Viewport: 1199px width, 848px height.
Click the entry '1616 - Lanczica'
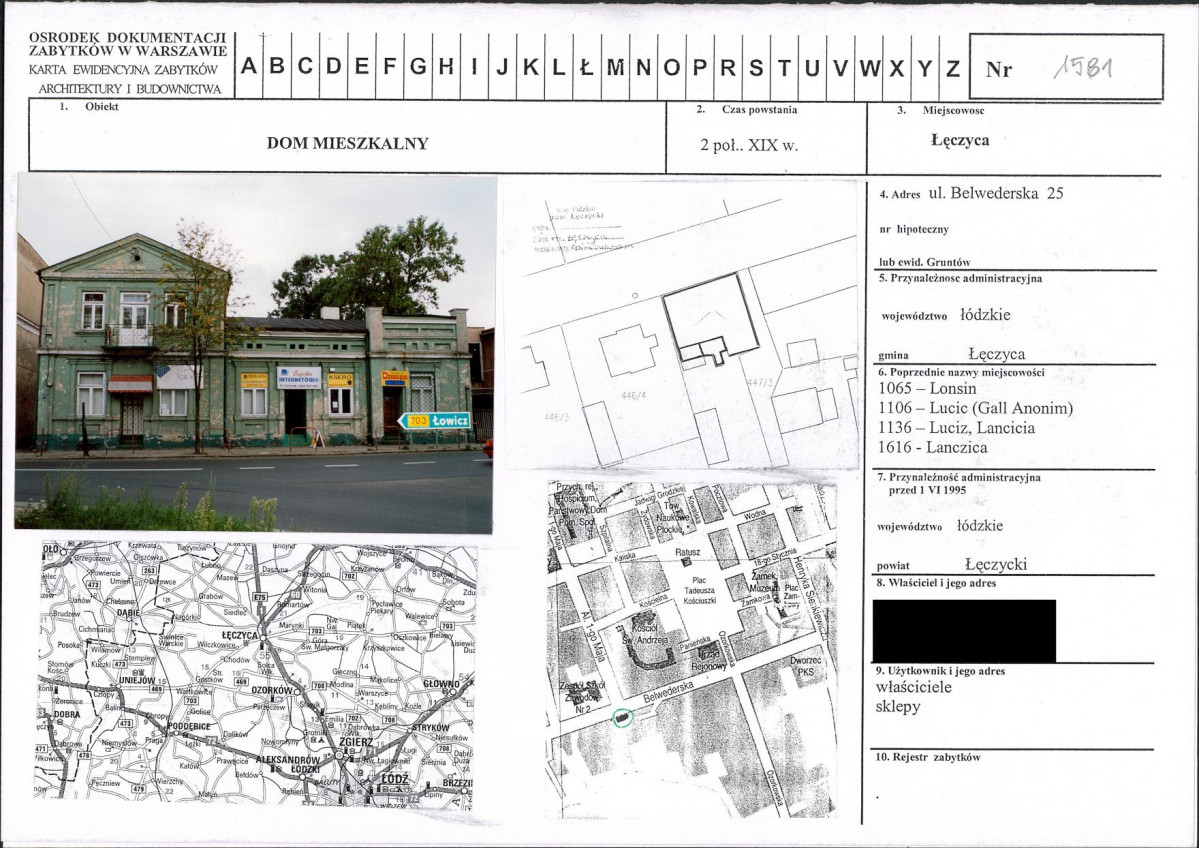[x=932, y=447]
